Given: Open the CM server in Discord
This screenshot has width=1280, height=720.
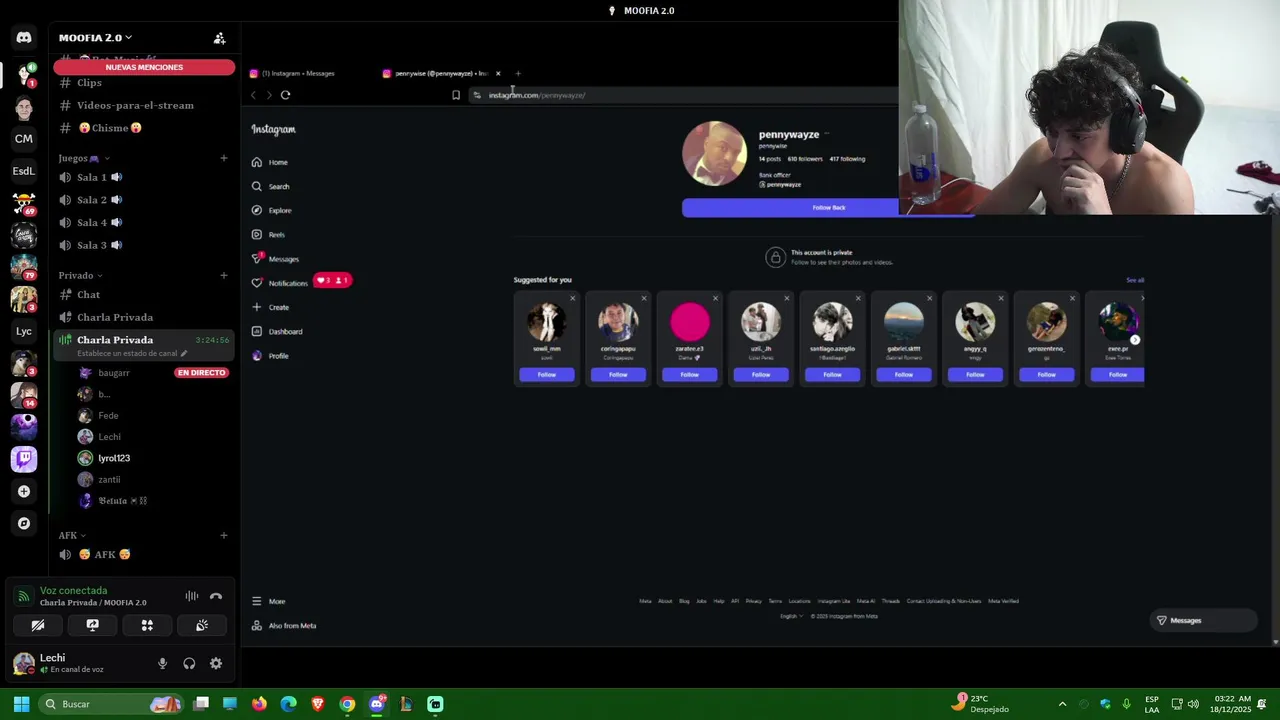Looking at the screenshot, I should click(x=24, y=139).
